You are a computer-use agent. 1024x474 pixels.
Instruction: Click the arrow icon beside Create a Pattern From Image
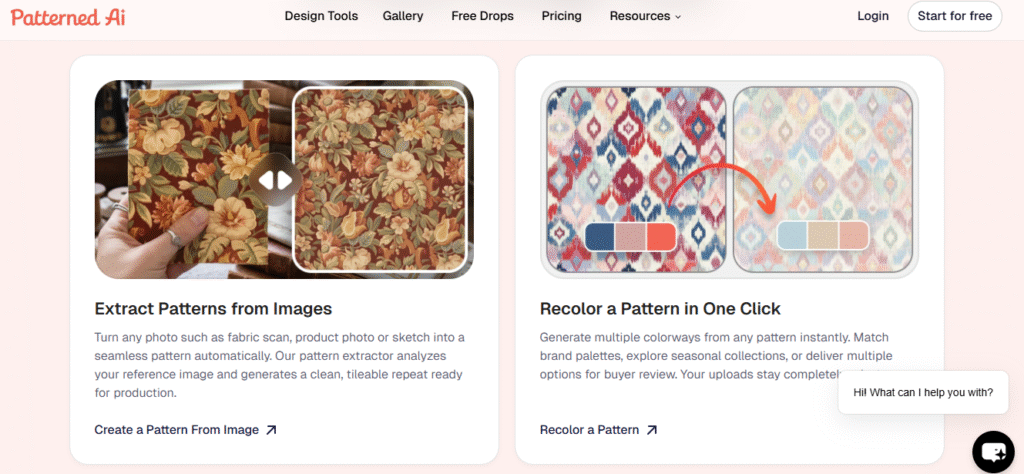click(x=271, y=430)
